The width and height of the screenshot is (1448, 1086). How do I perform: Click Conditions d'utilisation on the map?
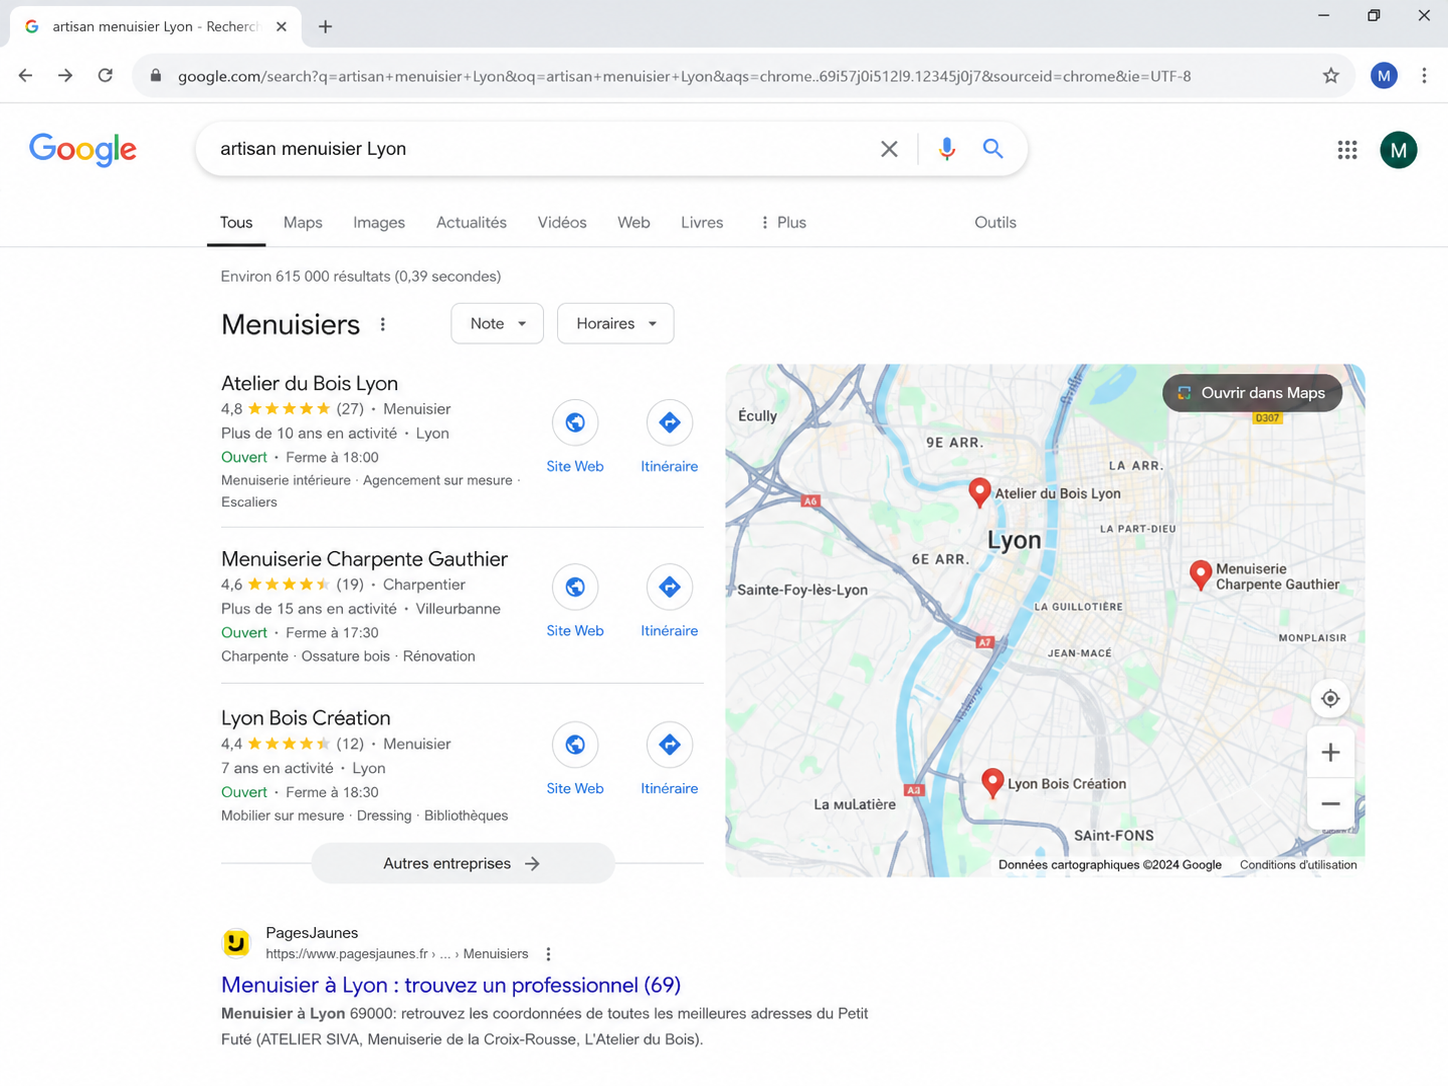pos(1298,865)
